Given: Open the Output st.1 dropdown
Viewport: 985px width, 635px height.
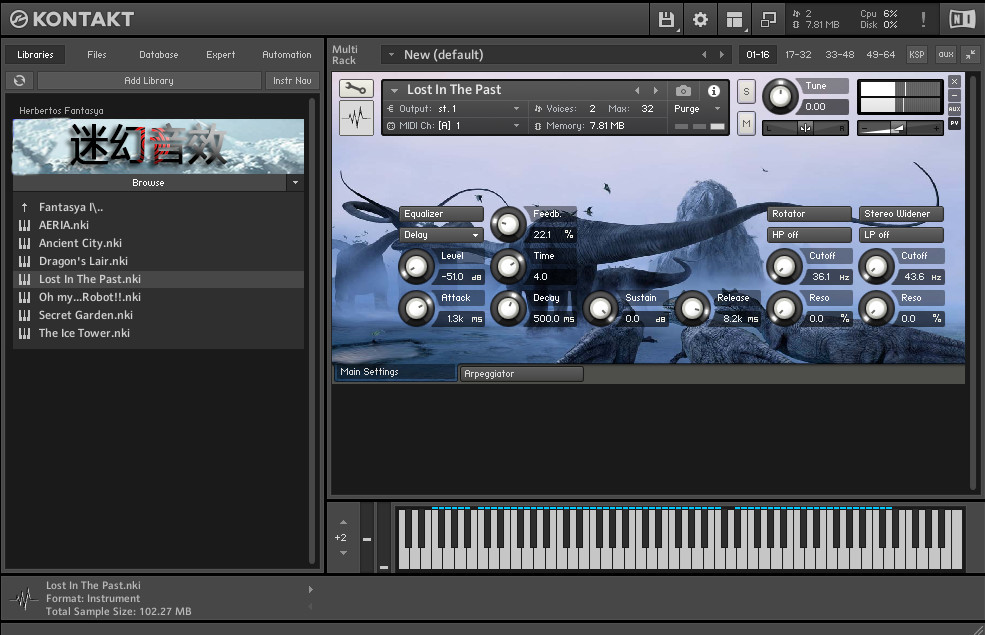Looking at the screenshot, I should click(x=454, y=109).
